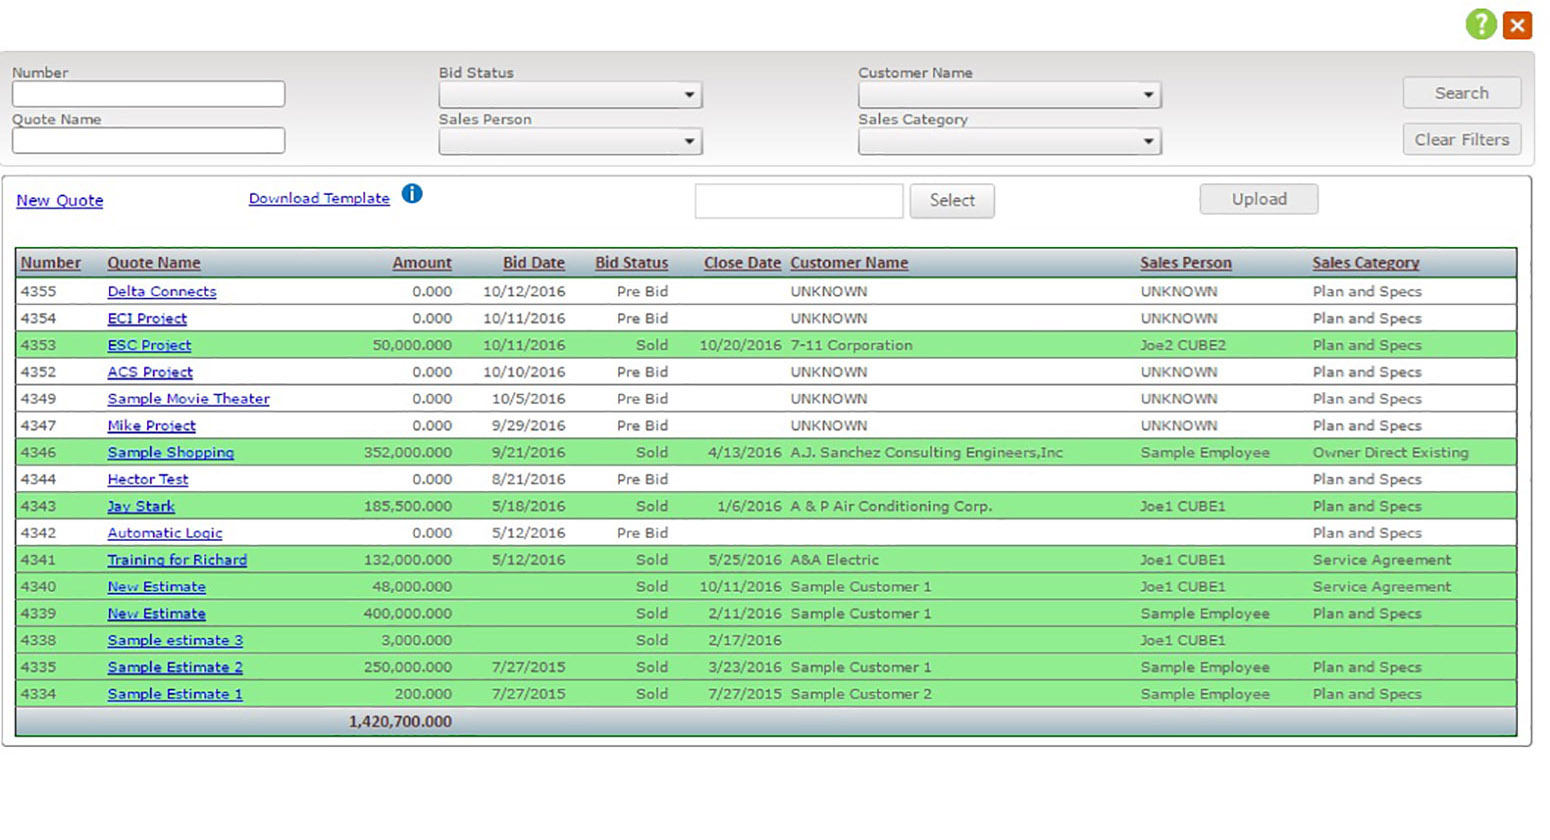Open the Sample Movie Theater quote
Viewport: 1550px width, 840px height.
pos(188,399)
